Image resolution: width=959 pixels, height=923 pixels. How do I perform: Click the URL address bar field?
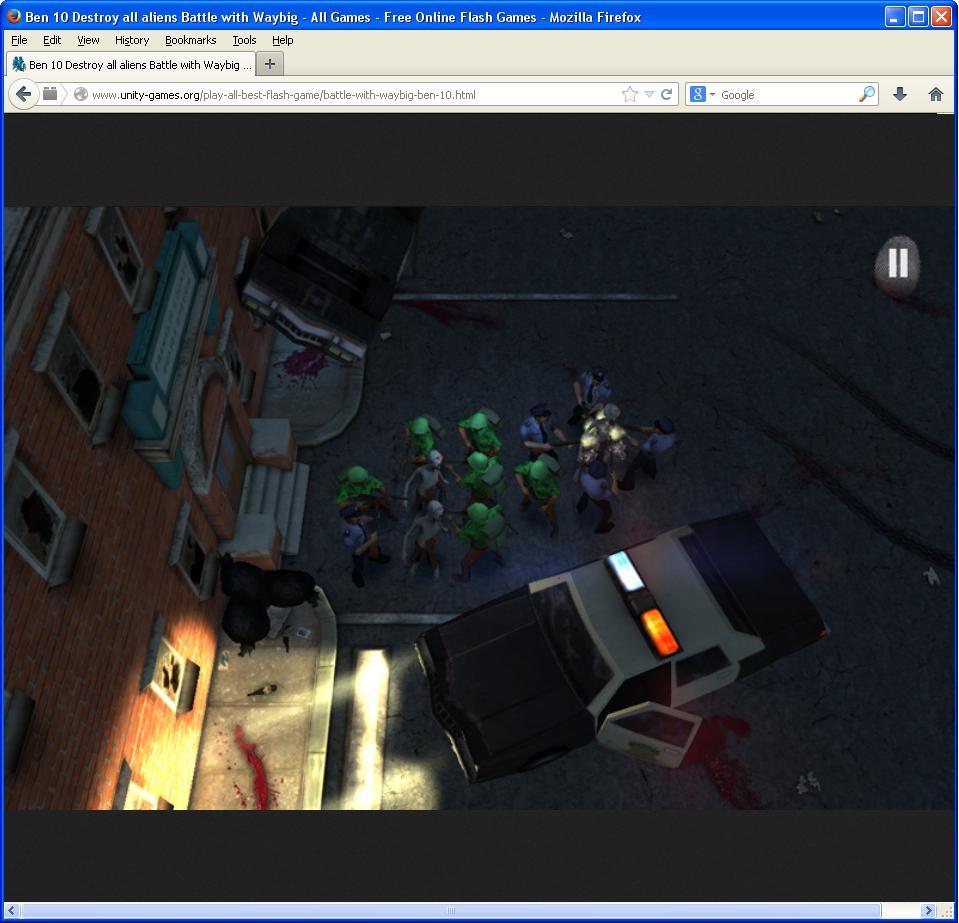[x=350, y=95]
